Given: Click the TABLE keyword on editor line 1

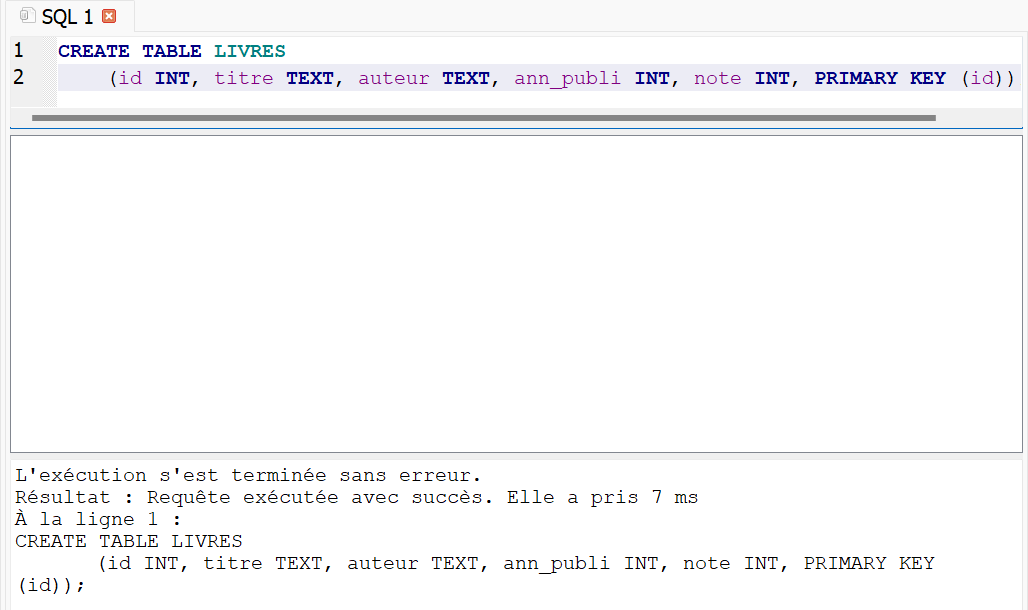Looking at the screenshot, I should tap(171, 51).
